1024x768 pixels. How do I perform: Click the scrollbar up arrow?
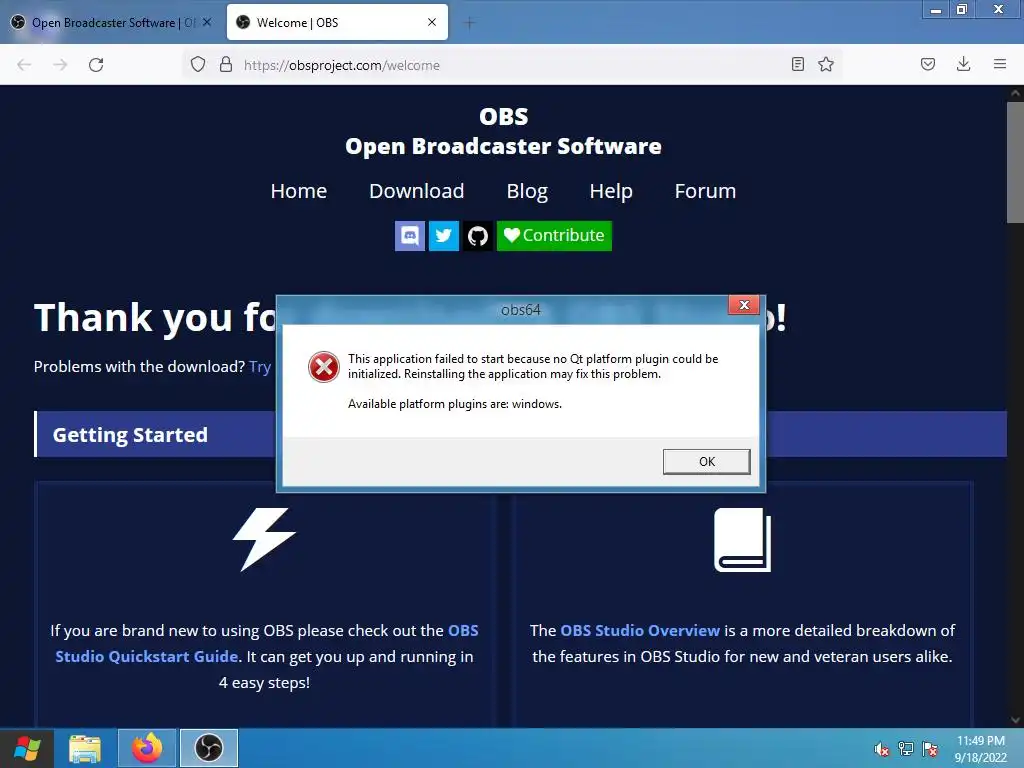click(x=1016, y=93)
